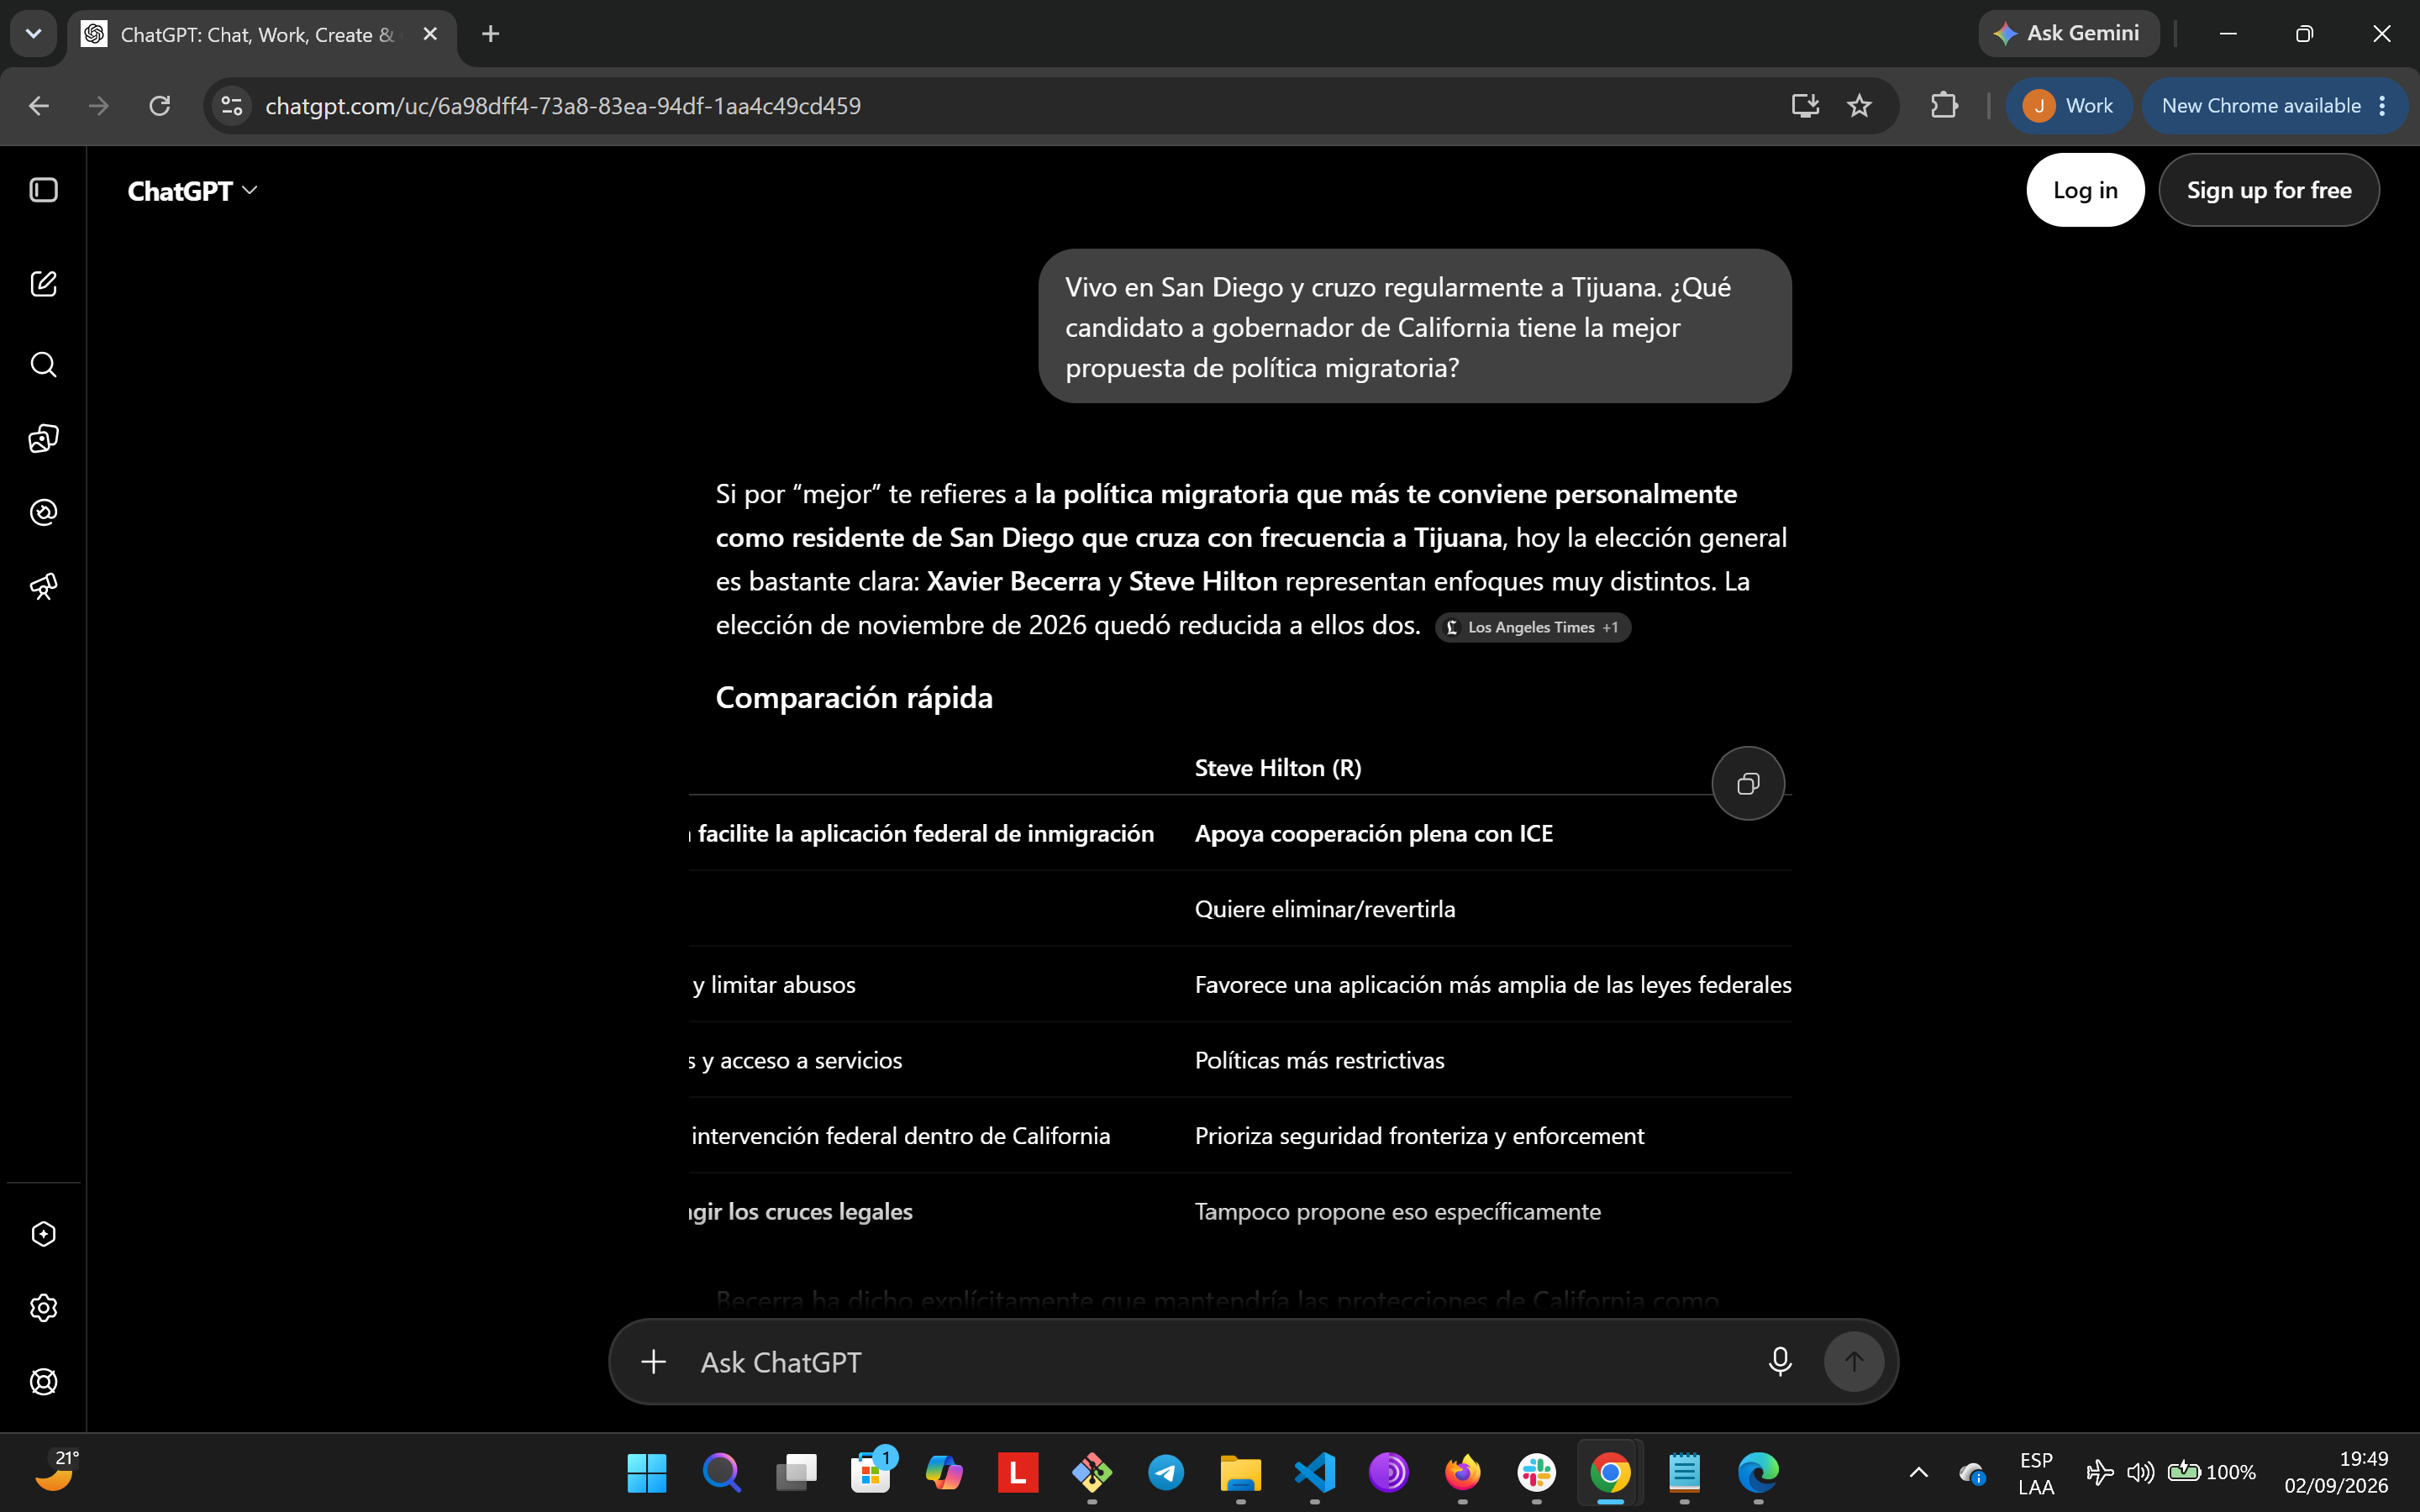Show hidden system tray icons
The height and width of the screenshot is (1512, 2420).
tap(1918, 1472)
